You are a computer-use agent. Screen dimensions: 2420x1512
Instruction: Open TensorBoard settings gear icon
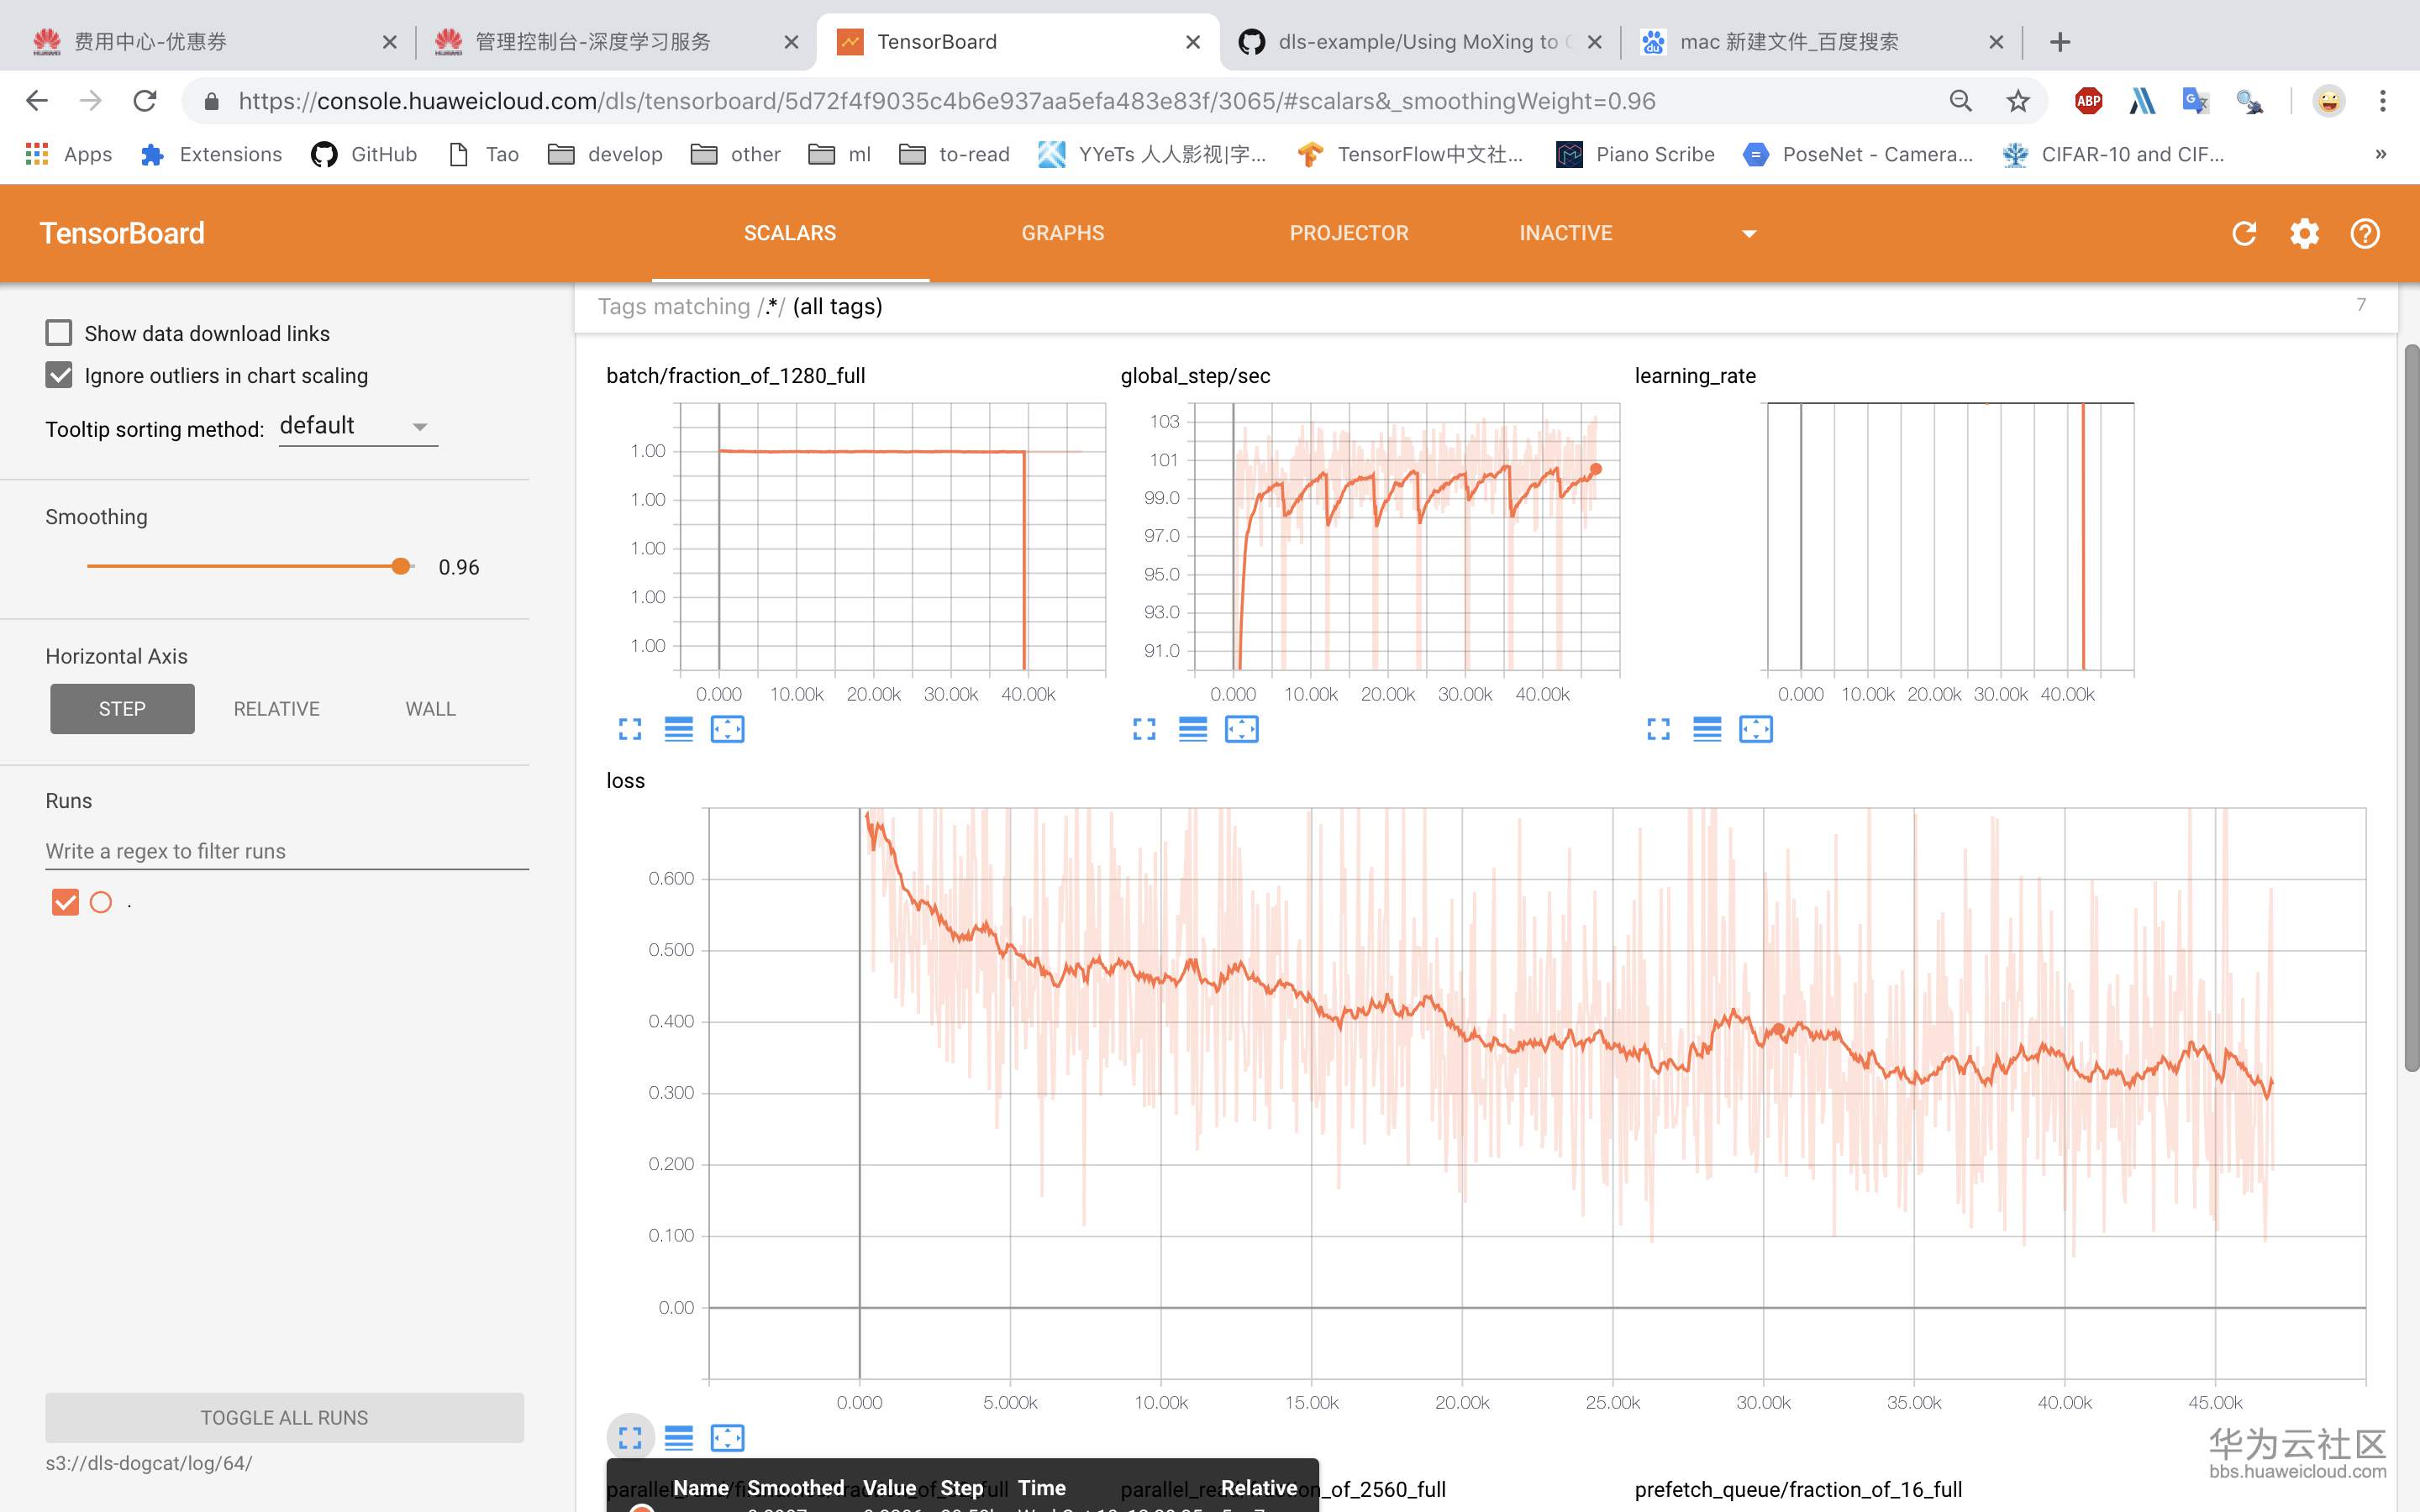click(2304, 233)
